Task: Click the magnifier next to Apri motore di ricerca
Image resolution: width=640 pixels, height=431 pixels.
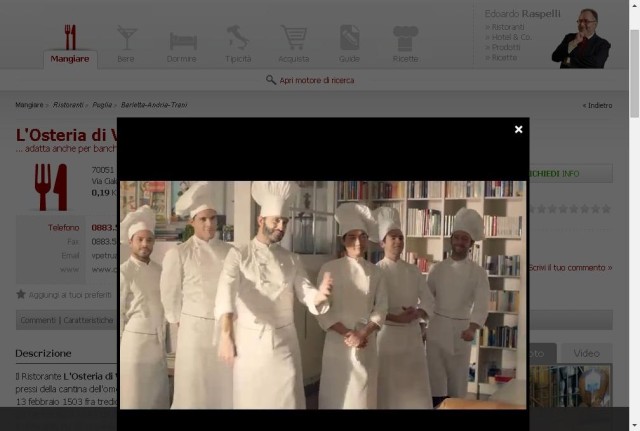Action: click(x=271, y=80)
